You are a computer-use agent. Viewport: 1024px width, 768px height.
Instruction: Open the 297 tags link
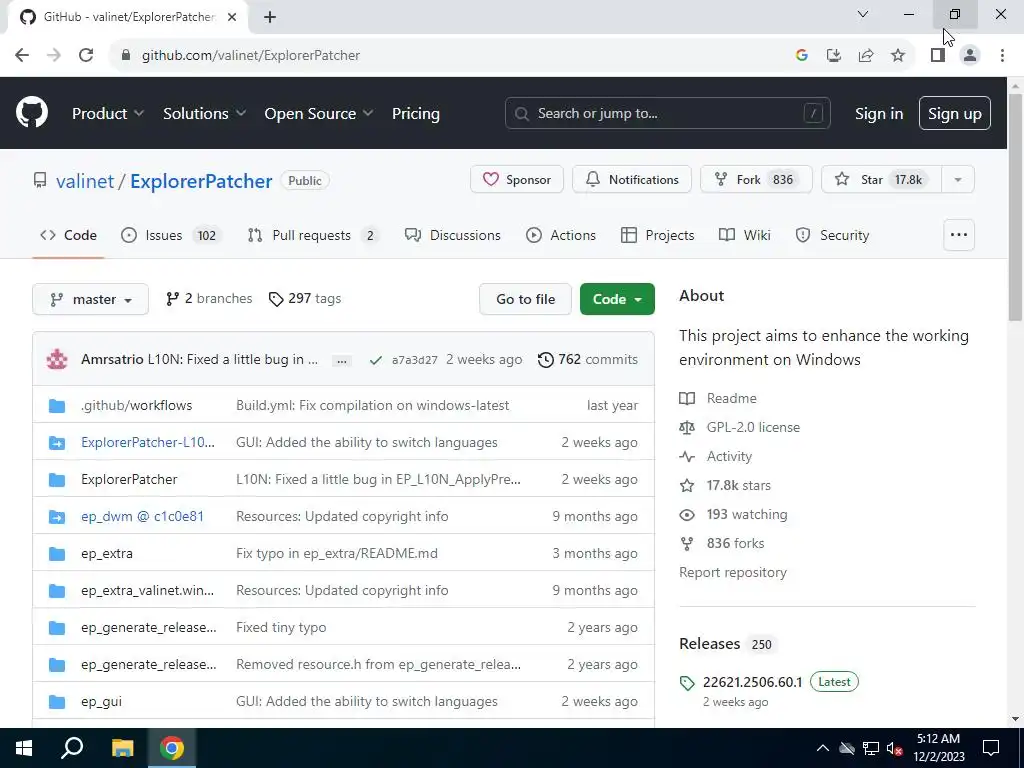[305, 298]
